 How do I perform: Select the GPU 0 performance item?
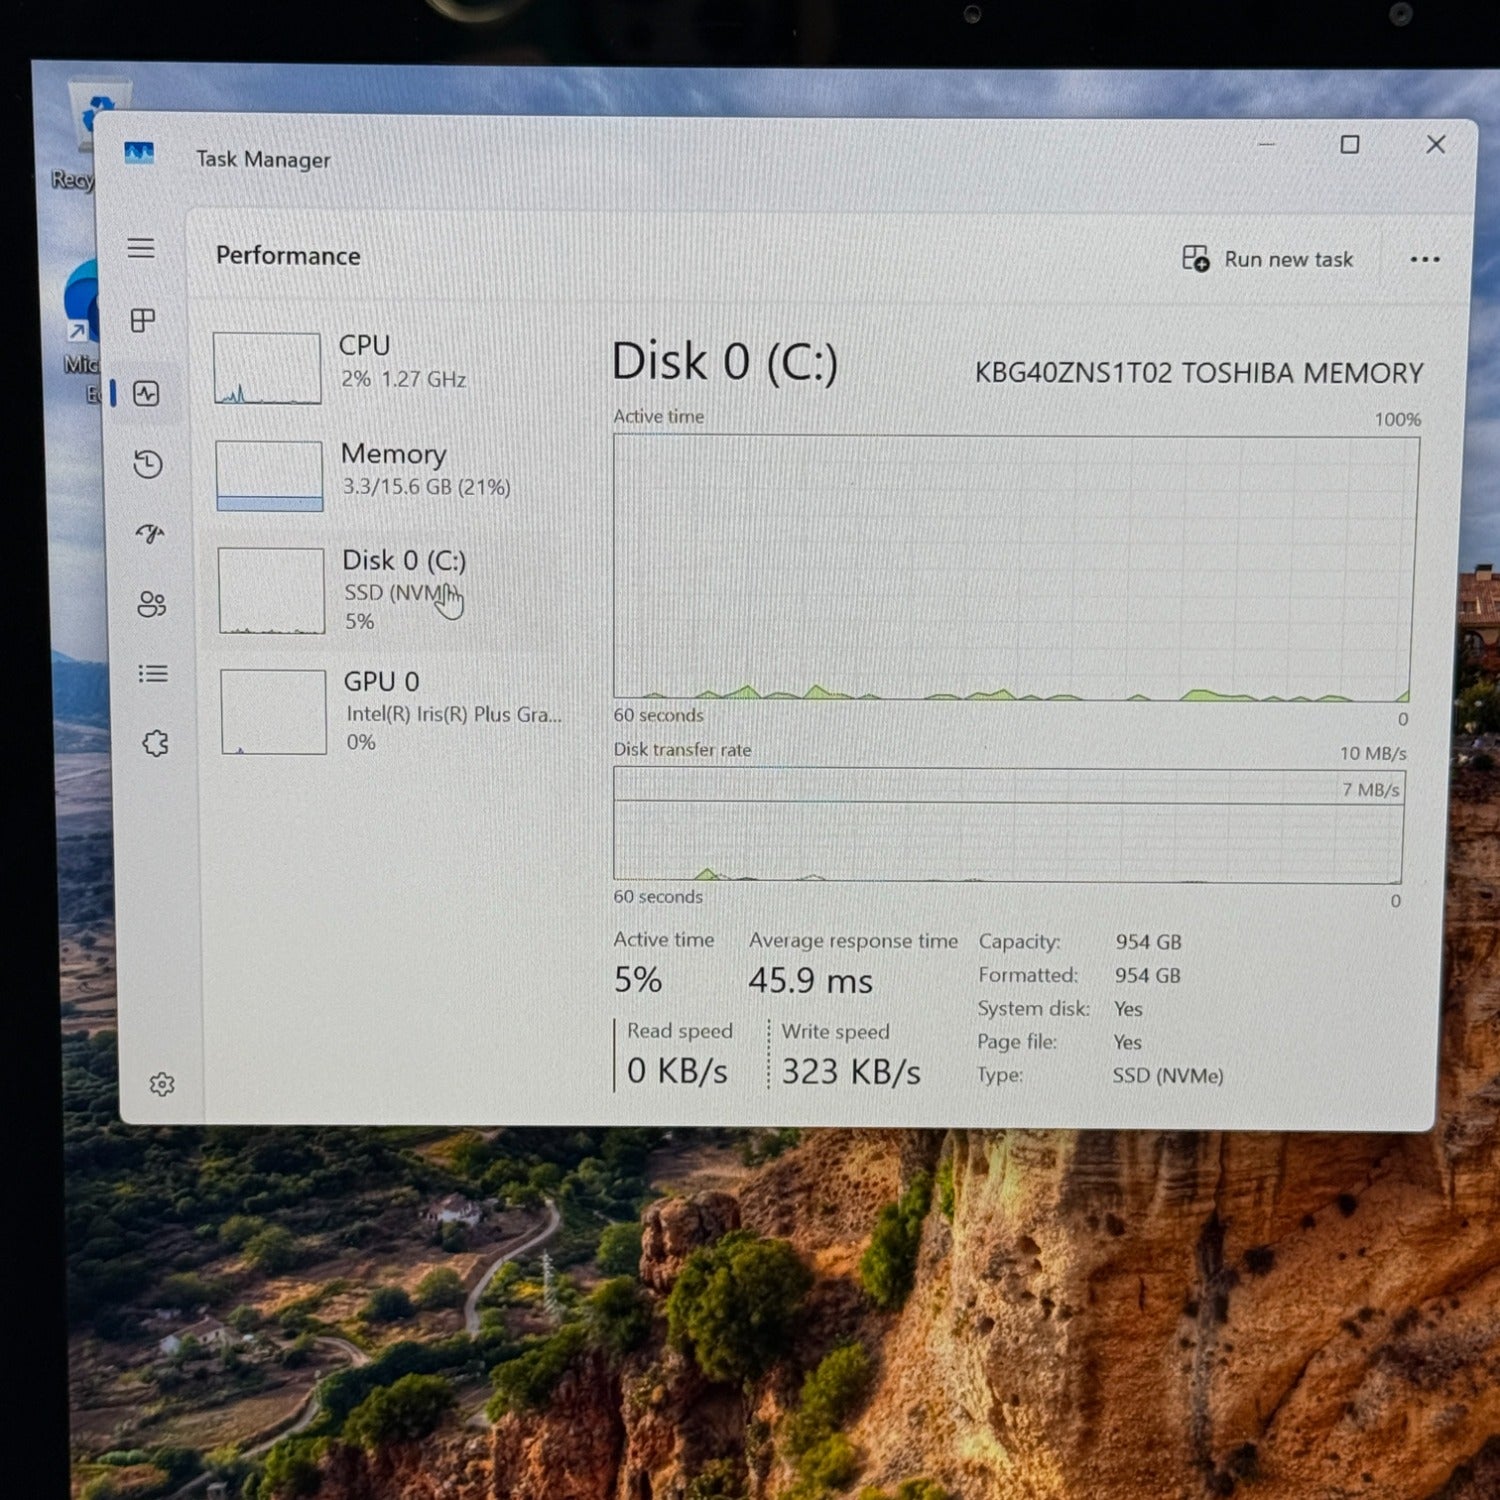point(400,711)
